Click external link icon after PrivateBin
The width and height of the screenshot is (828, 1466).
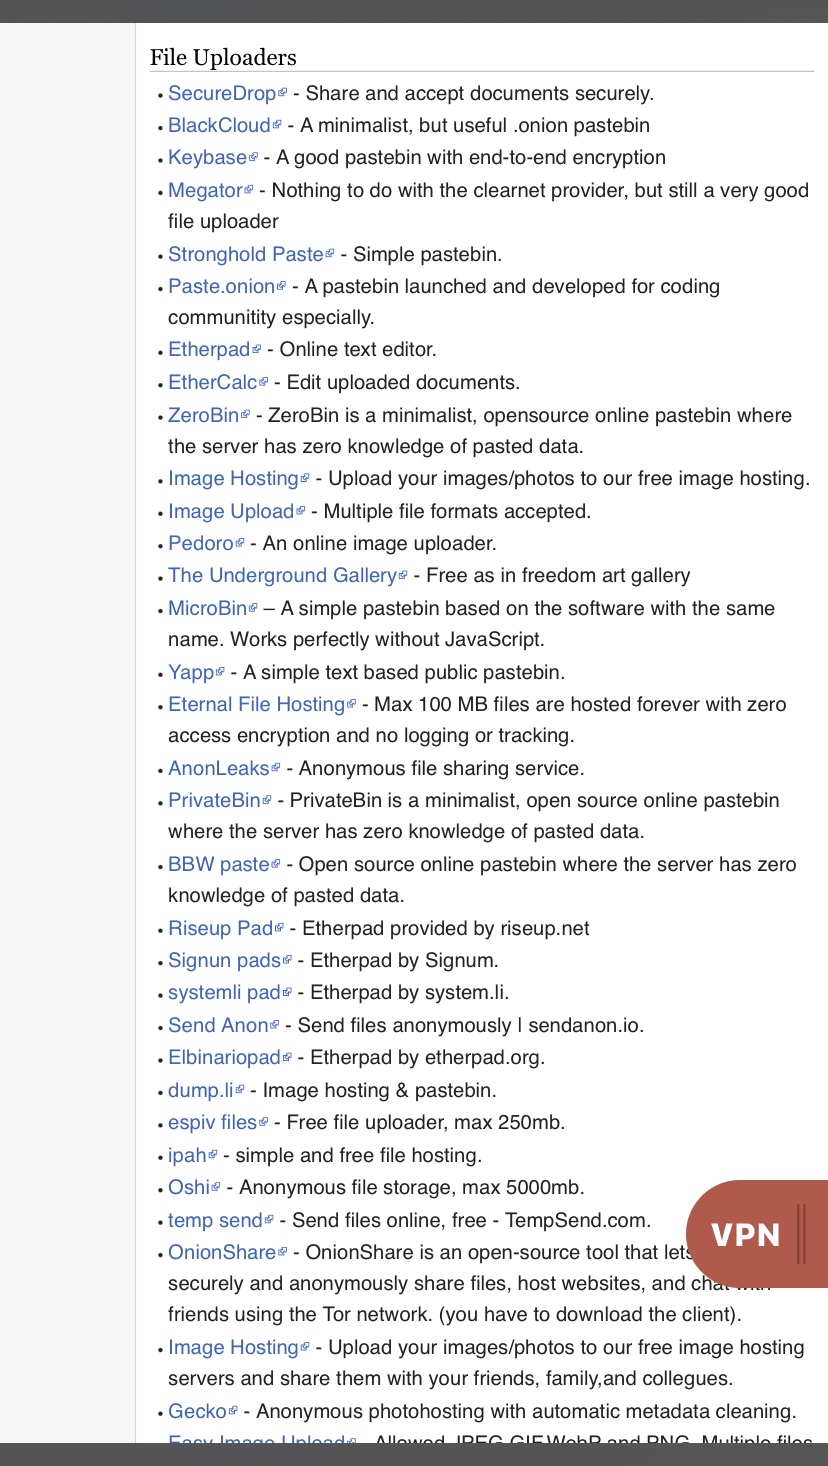point(267,800)
